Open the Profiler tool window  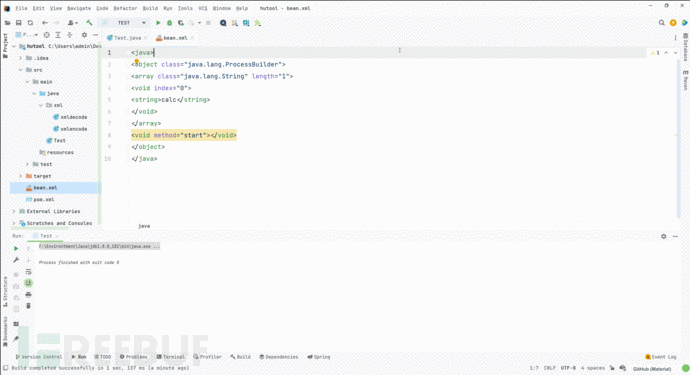click(x=207, y=357)
